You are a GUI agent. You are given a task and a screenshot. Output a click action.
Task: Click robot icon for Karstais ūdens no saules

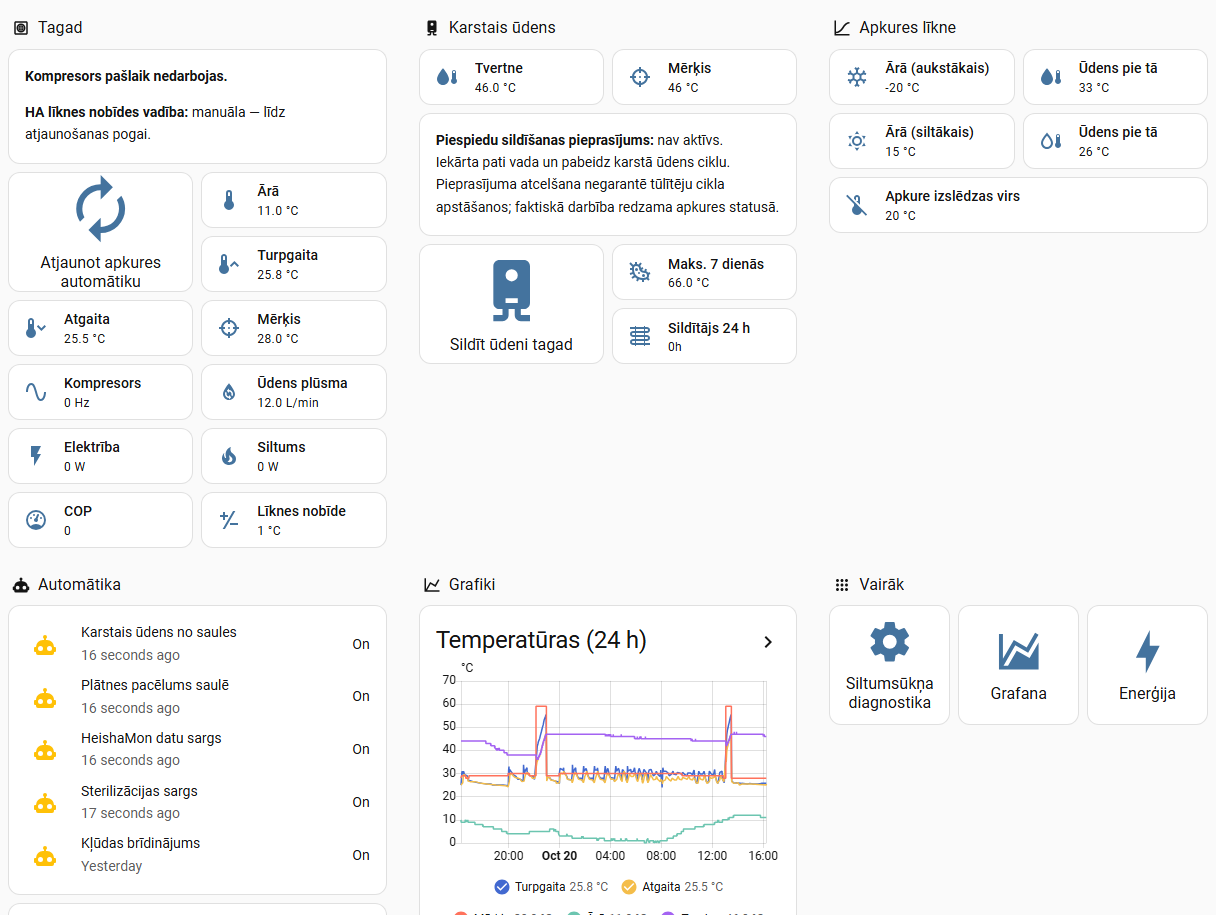pos(45,645)
